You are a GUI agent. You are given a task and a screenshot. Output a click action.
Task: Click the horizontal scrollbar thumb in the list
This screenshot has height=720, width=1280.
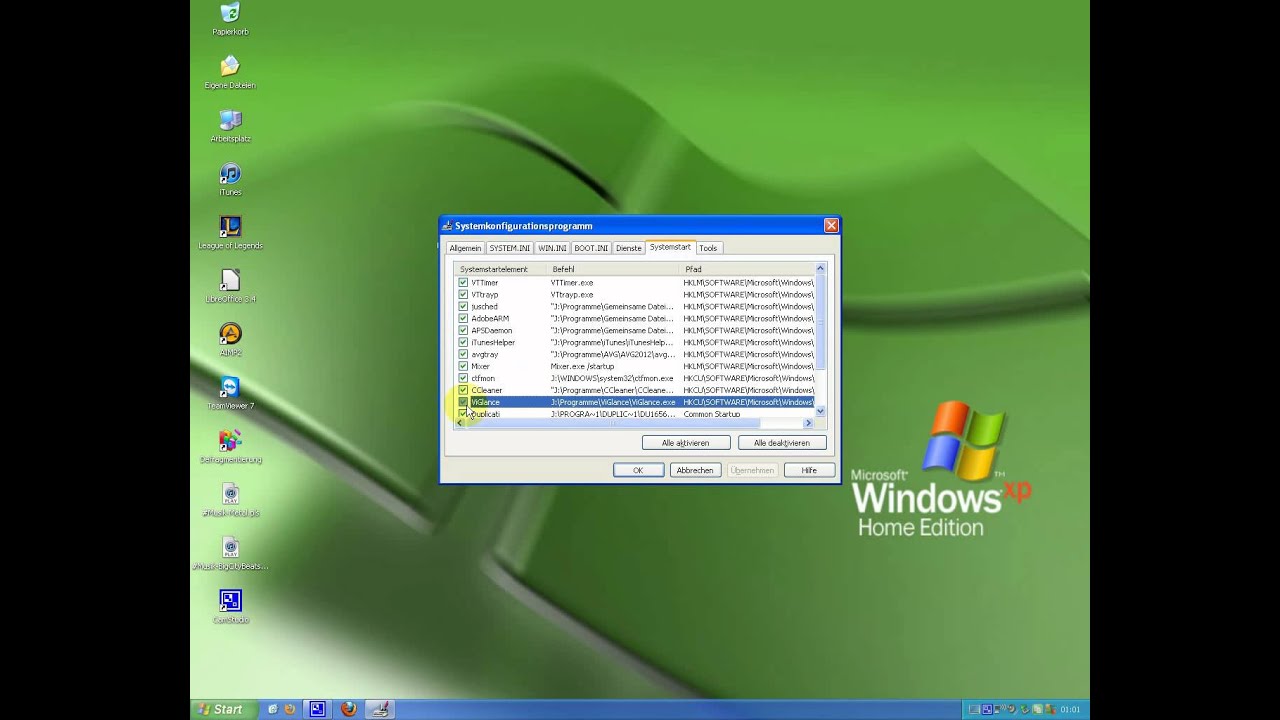615,423
